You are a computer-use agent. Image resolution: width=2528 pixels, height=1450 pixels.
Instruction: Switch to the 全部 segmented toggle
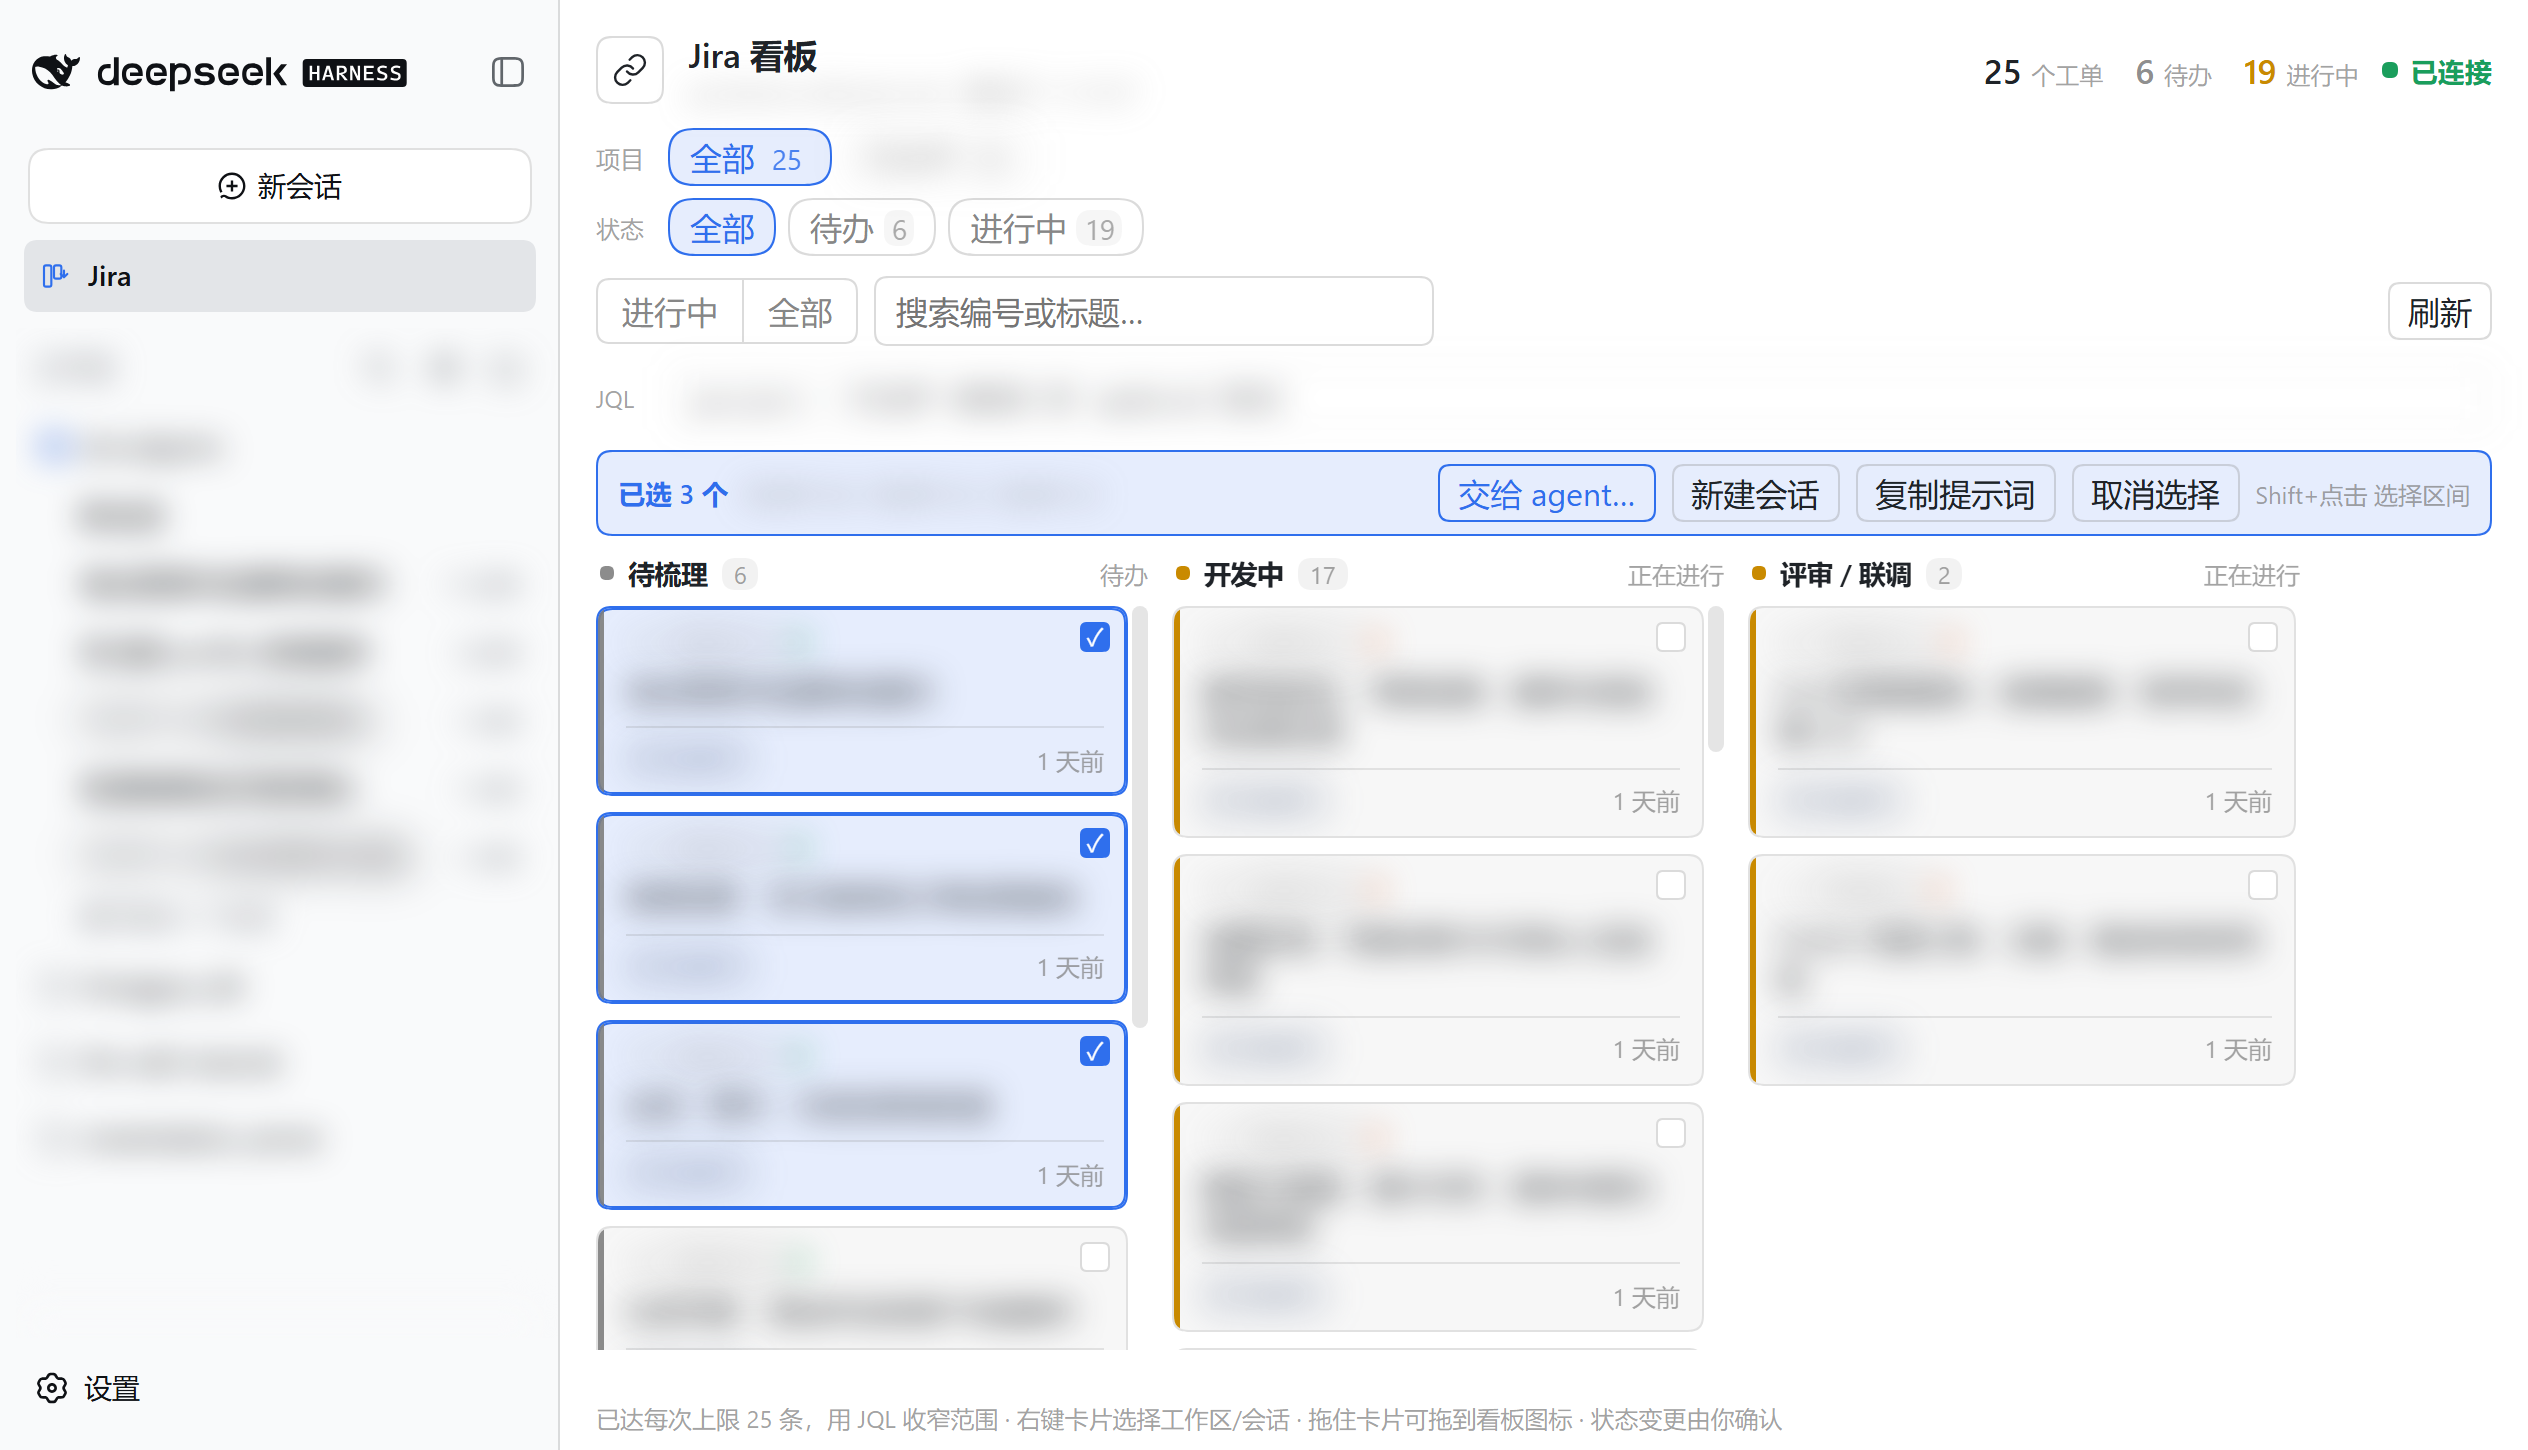point(800,312)
